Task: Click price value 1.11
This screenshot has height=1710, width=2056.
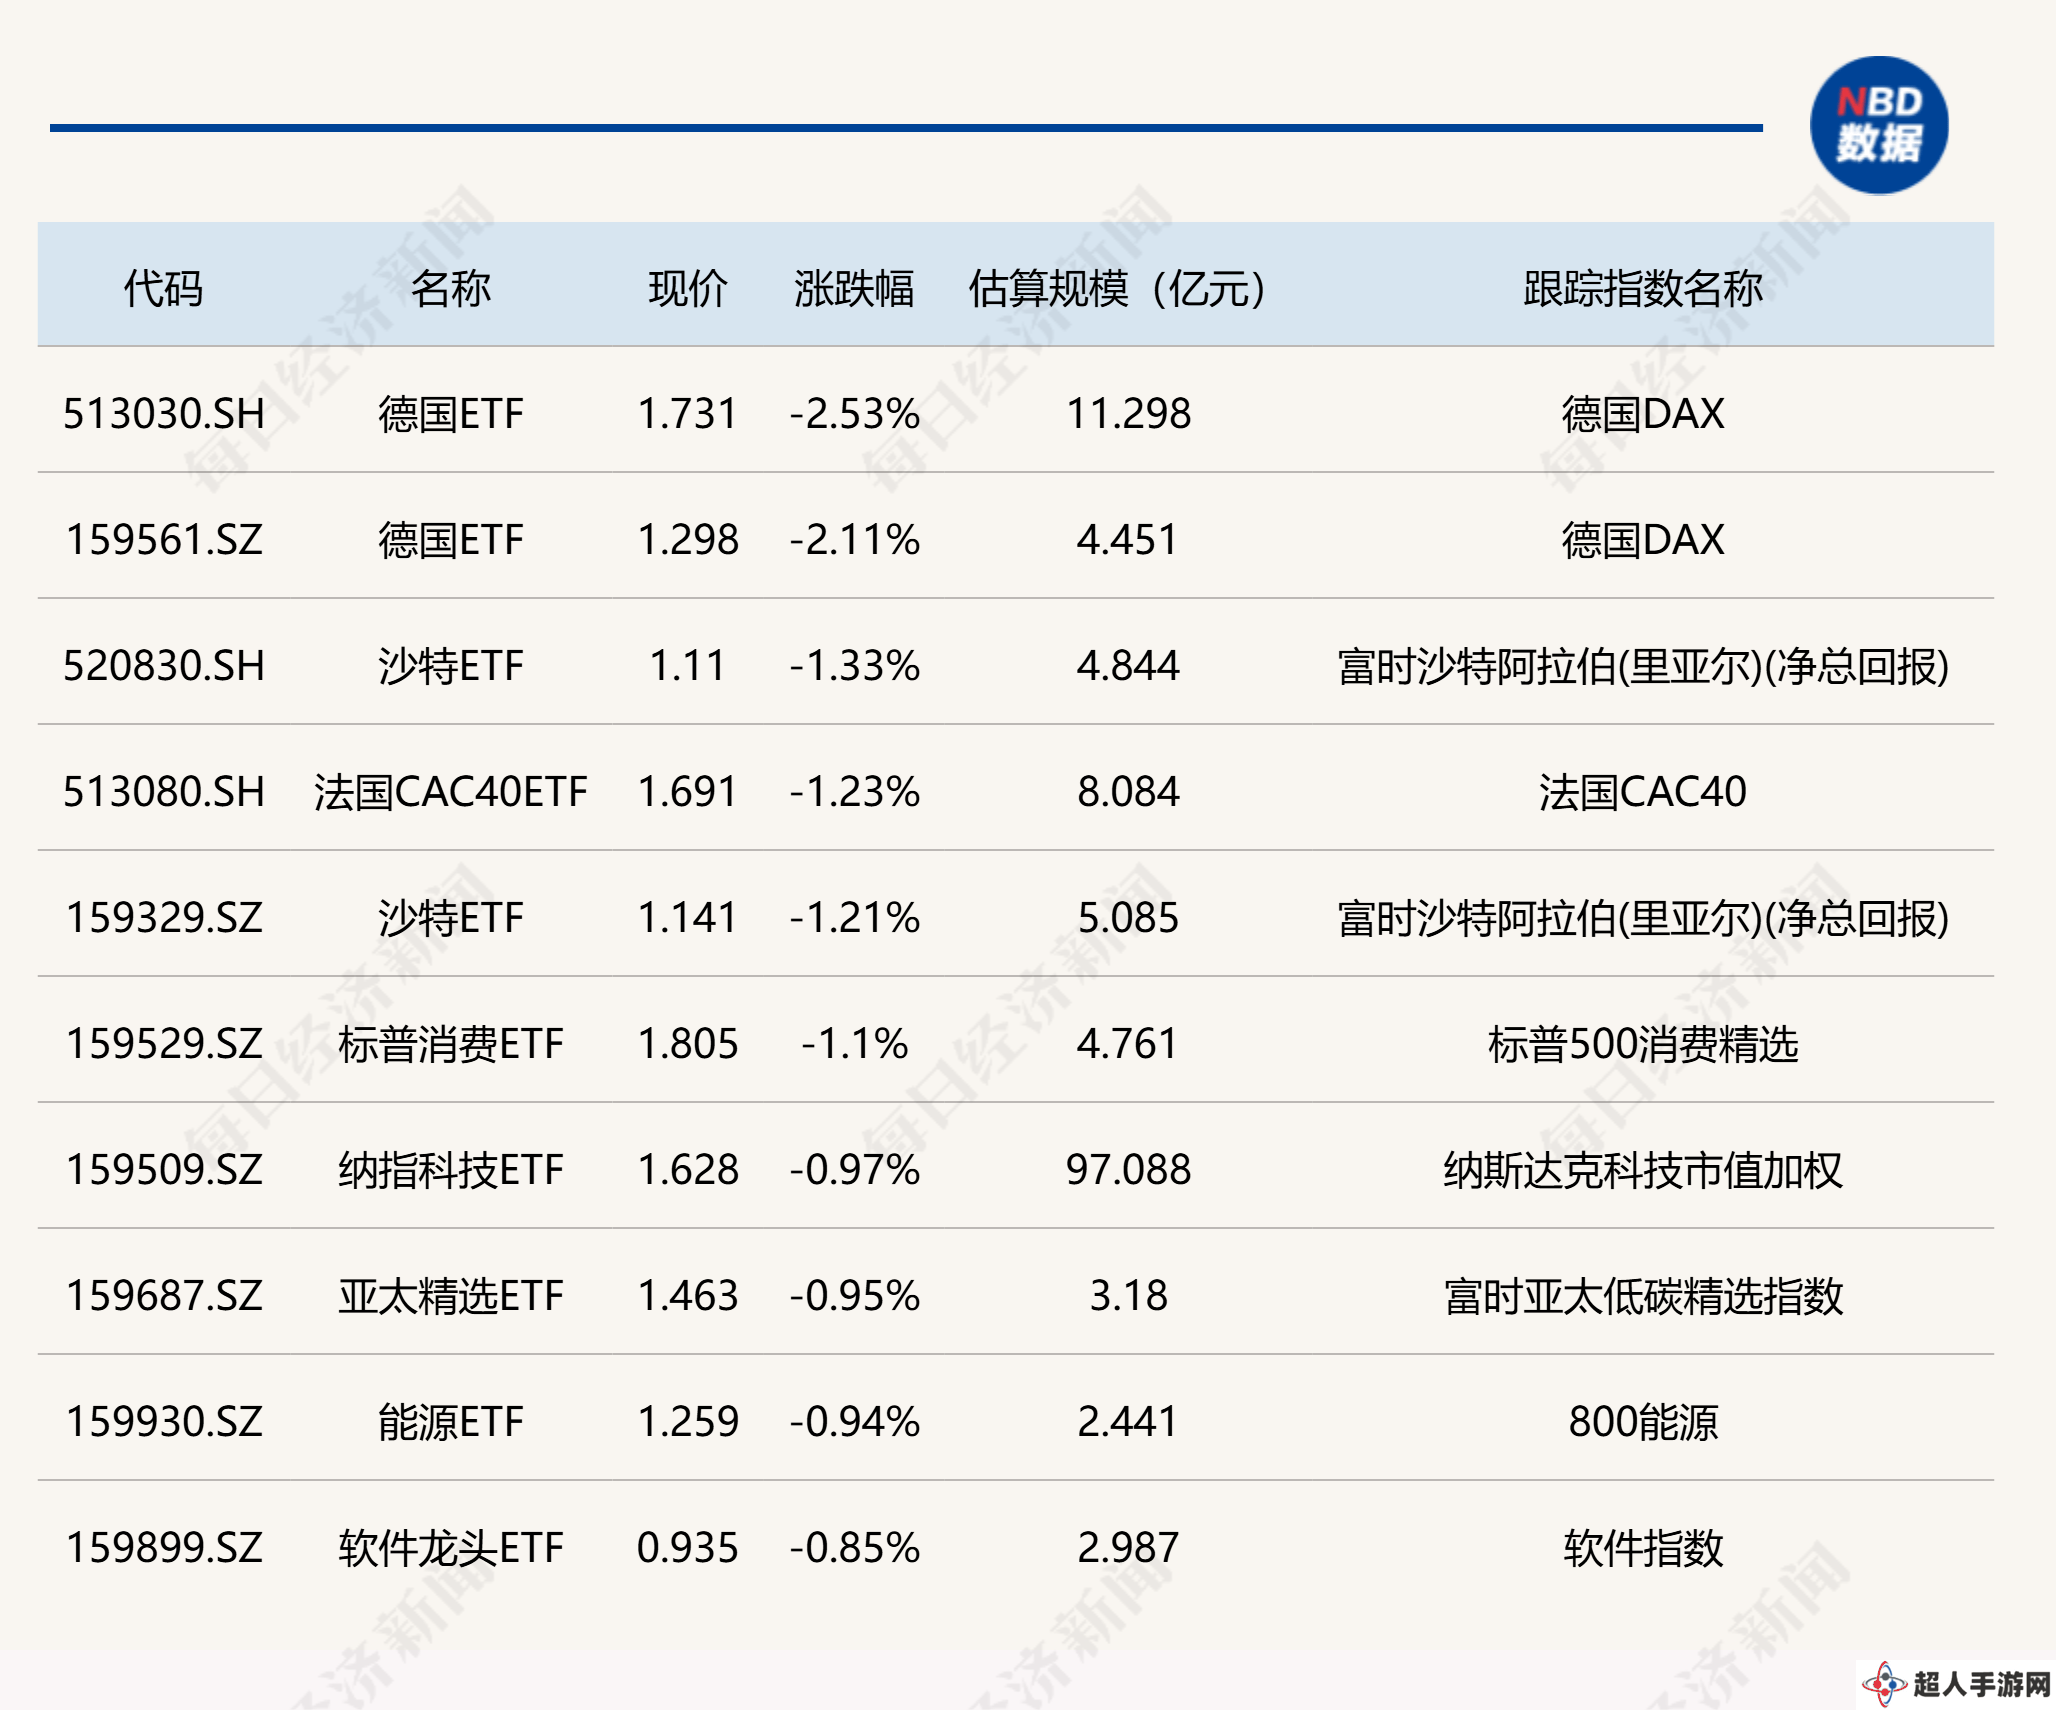Action: [688, 665]
